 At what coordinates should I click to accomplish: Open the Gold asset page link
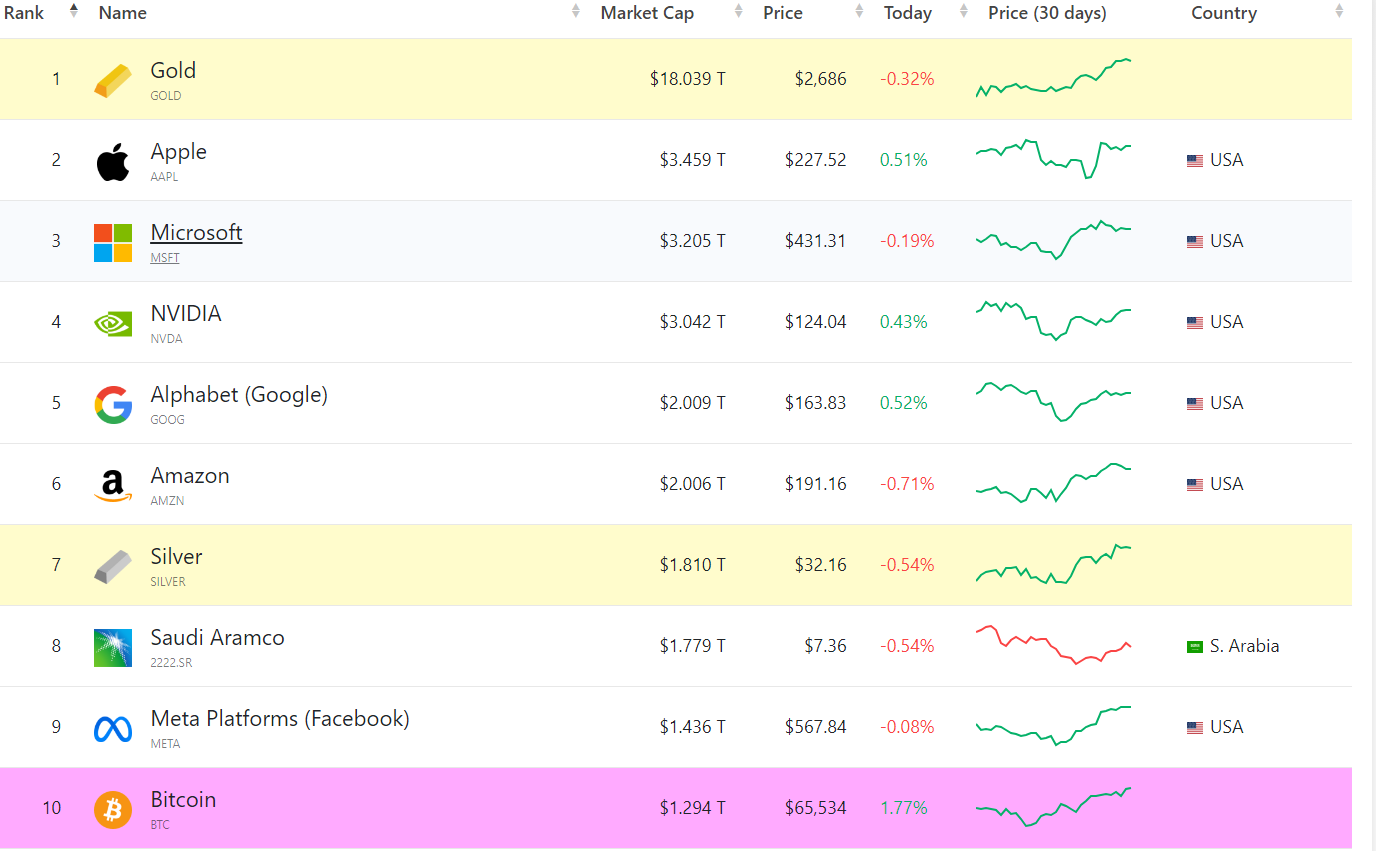173,71
